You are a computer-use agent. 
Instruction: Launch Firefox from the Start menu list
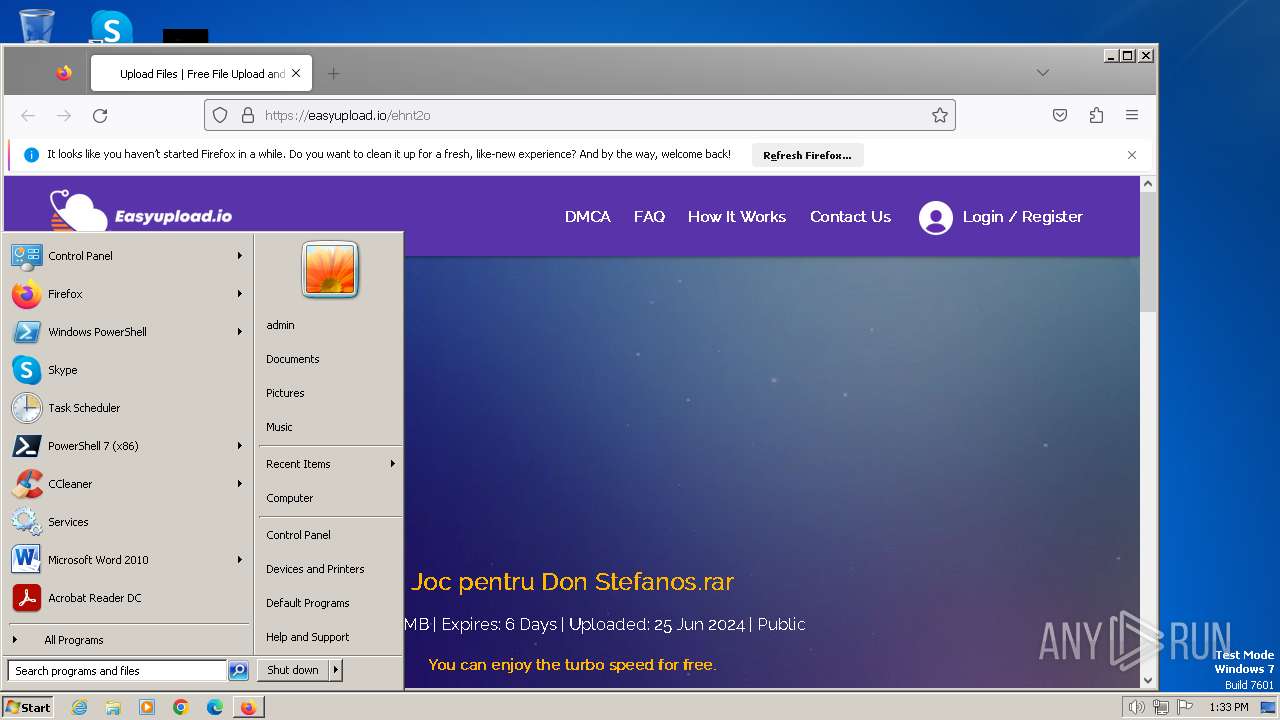[x=128, y=294]
